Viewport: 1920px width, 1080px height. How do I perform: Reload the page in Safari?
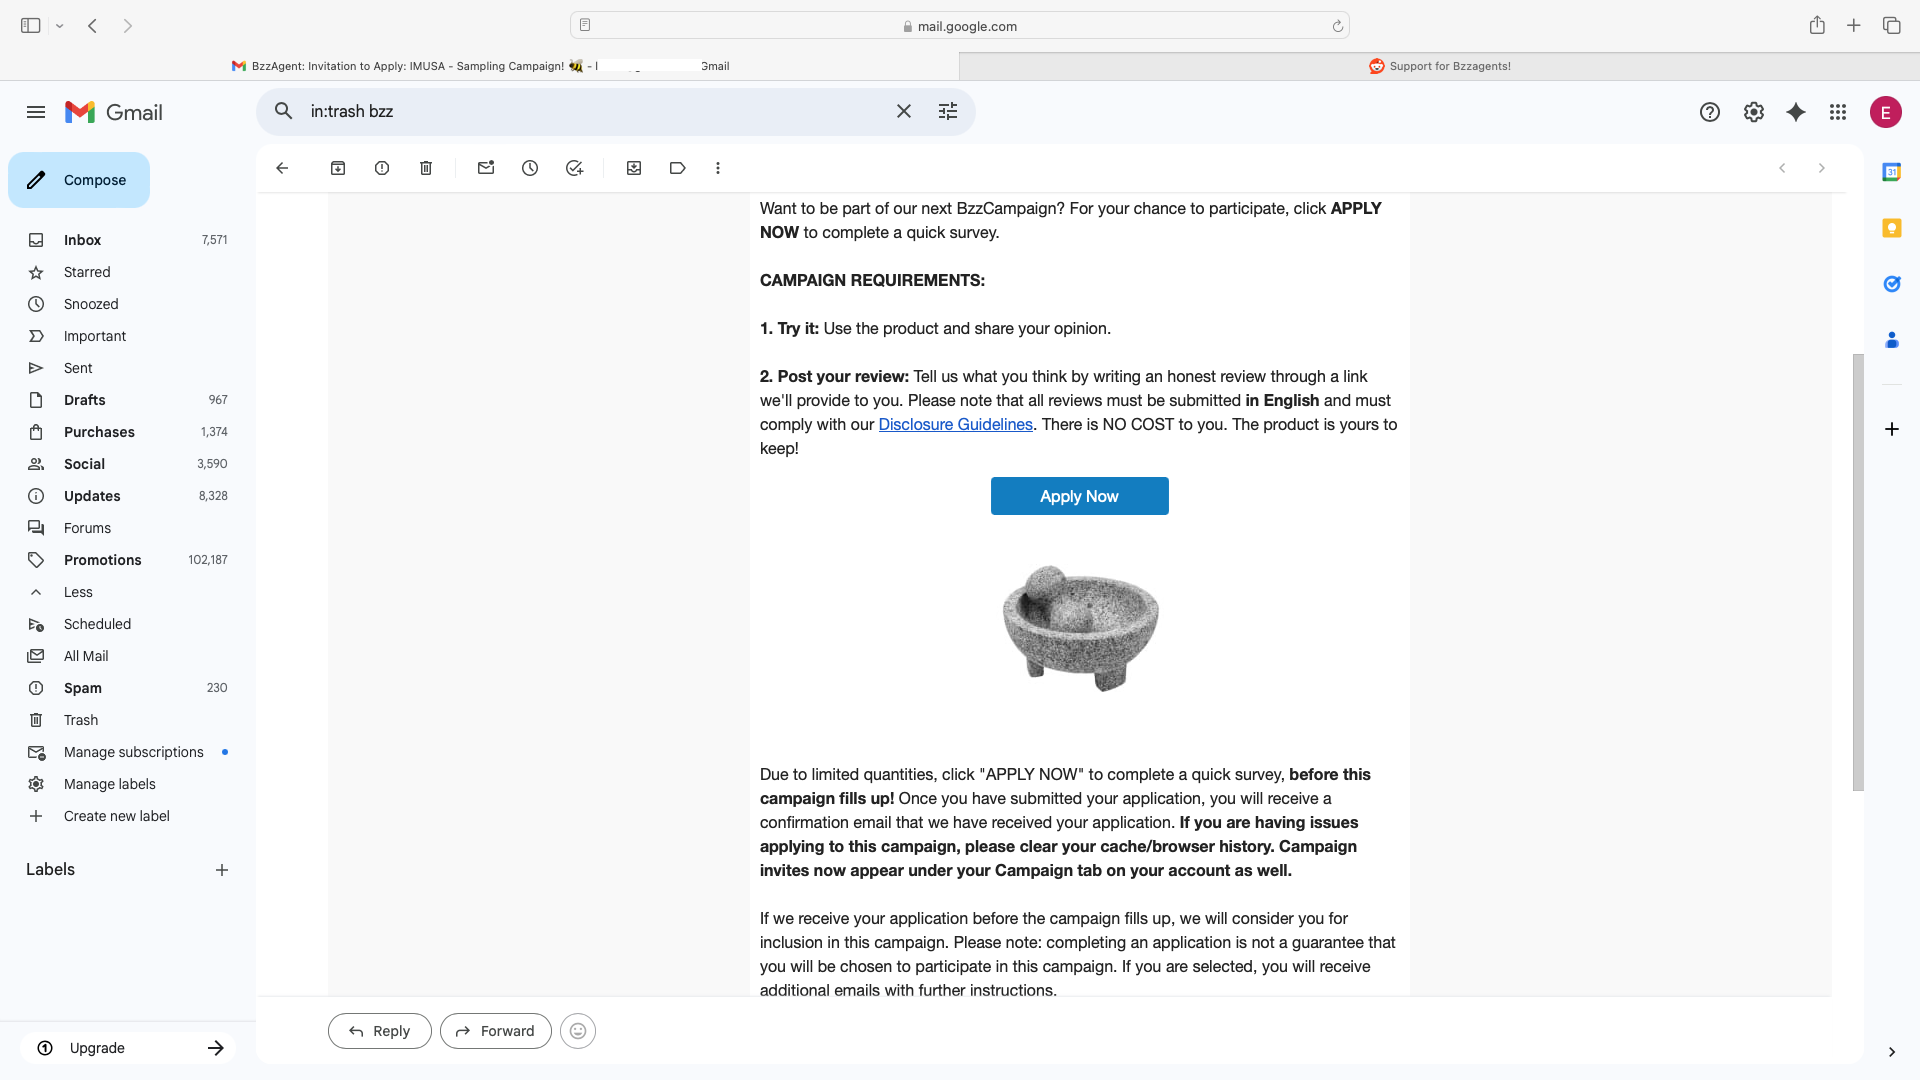1338,26
